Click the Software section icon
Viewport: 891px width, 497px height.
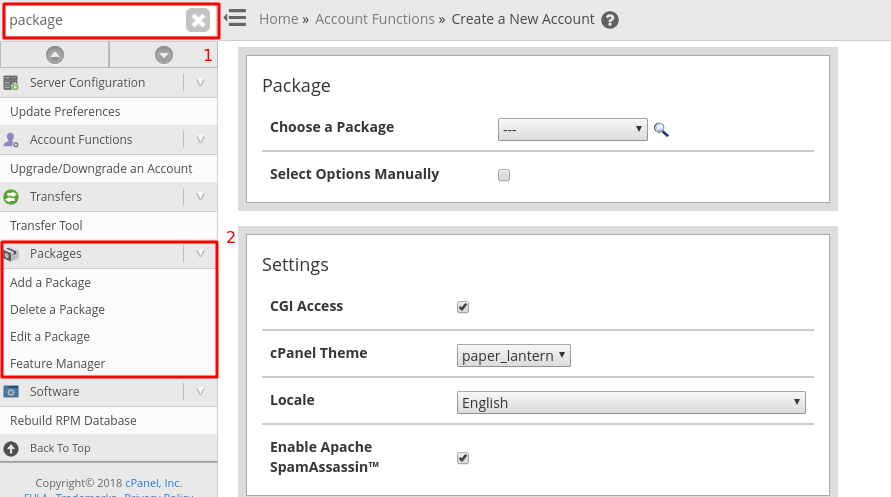point(11,392)
